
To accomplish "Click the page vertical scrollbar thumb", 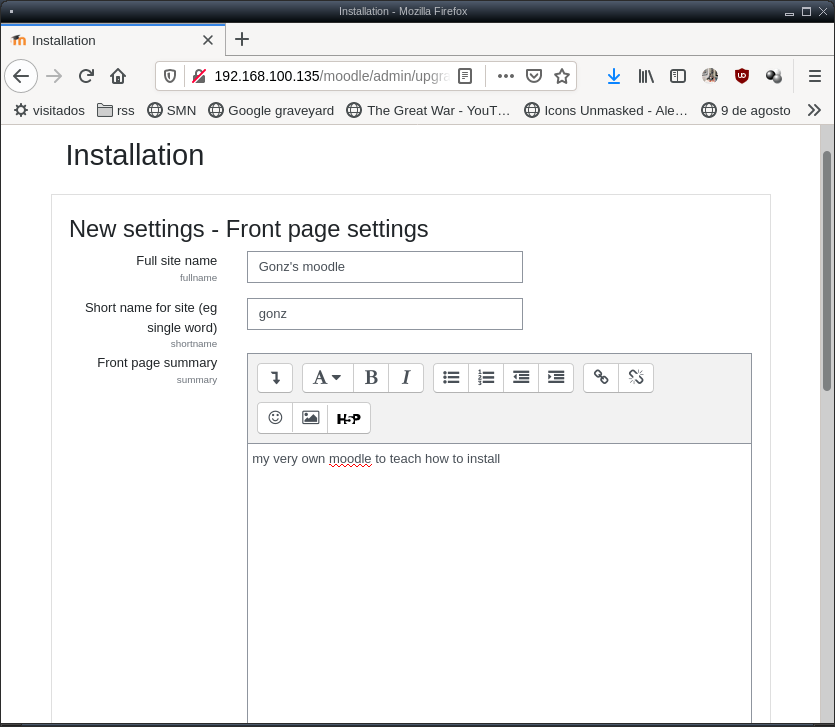I will pos(827,272).
